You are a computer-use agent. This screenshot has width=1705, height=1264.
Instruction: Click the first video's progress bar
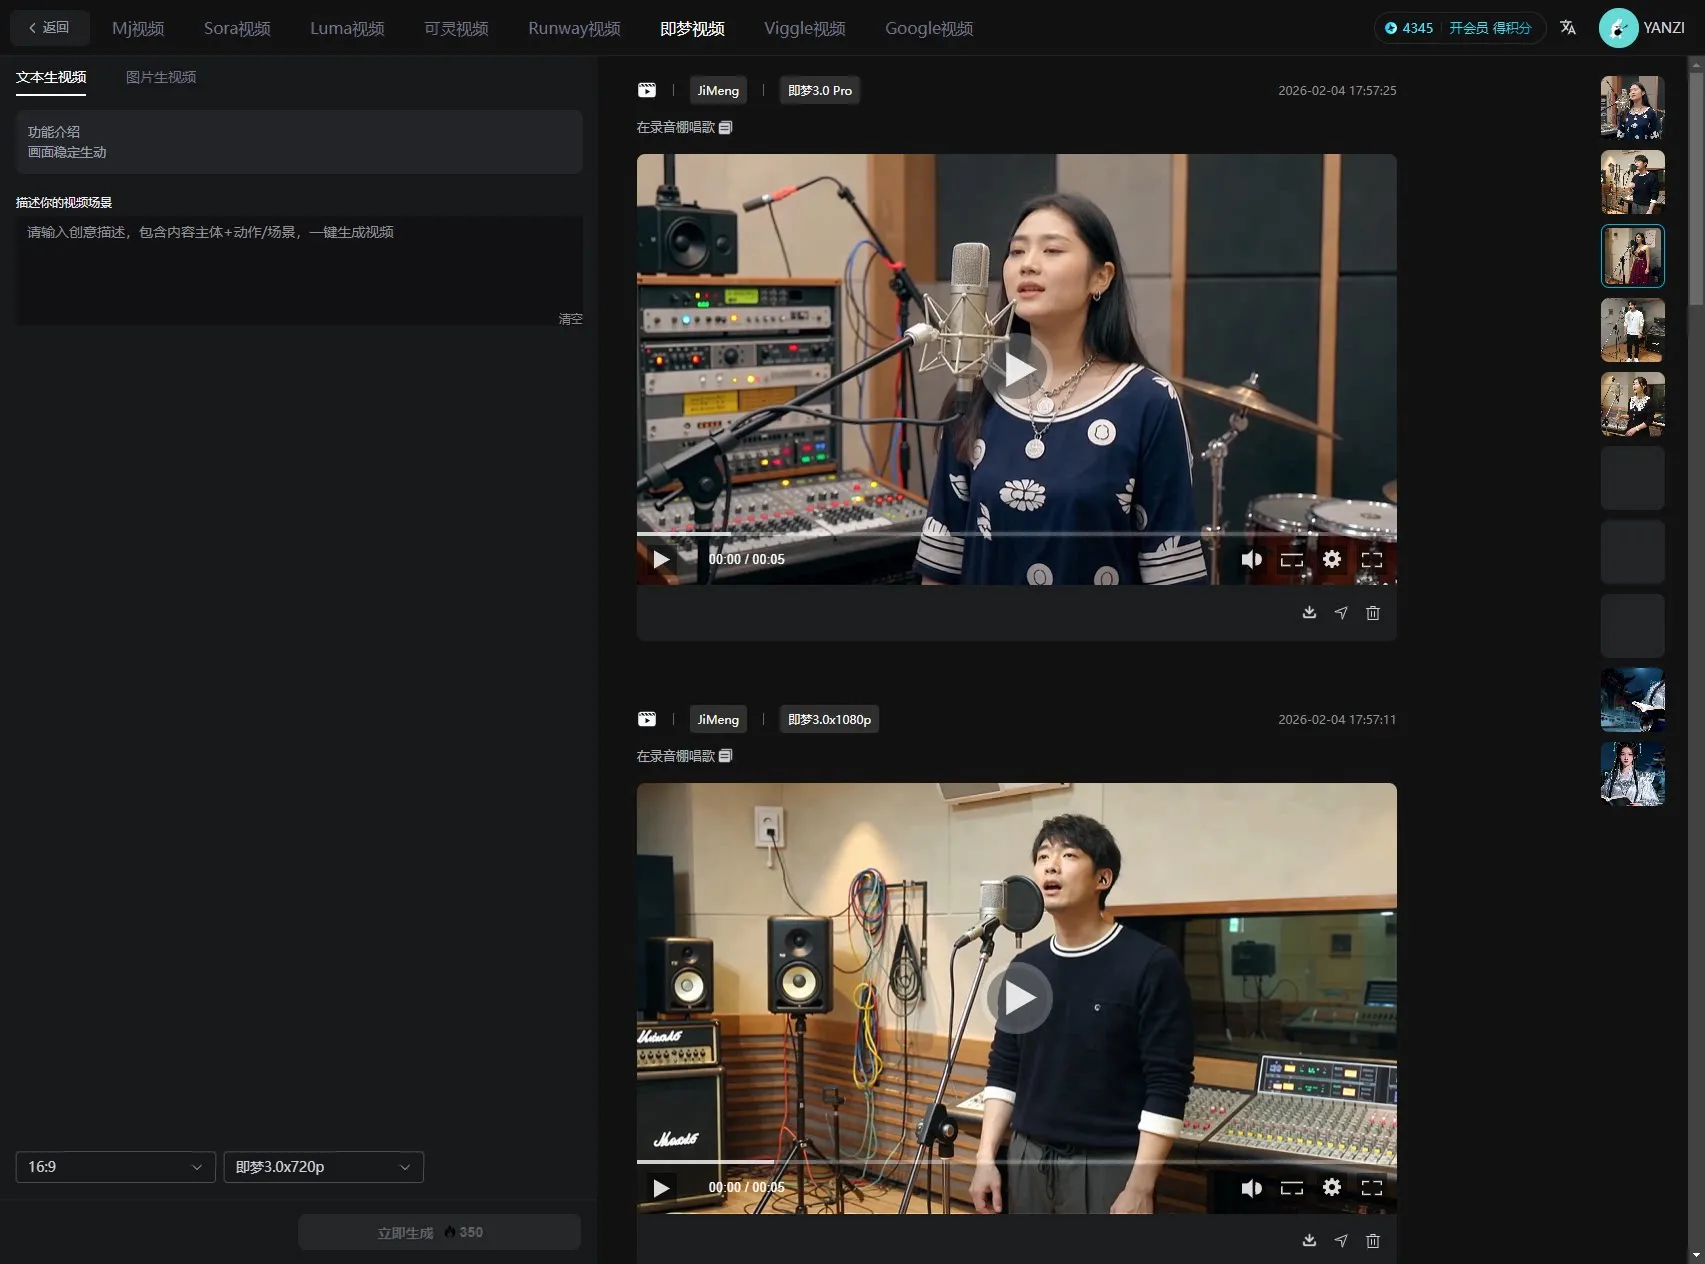click(1016, 534)
